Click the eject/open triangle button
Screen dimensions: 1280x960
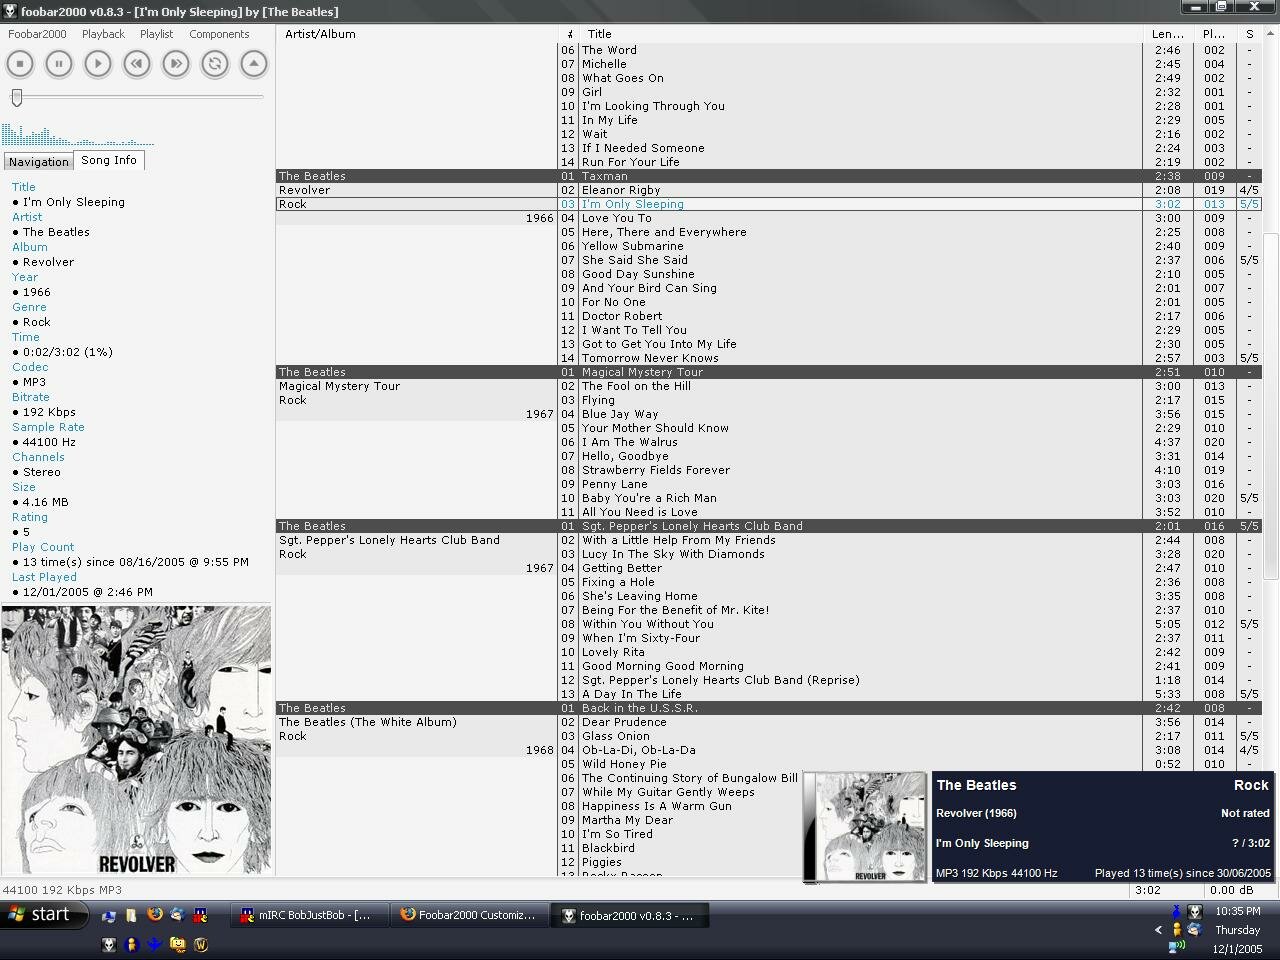(x=254, y=64)
